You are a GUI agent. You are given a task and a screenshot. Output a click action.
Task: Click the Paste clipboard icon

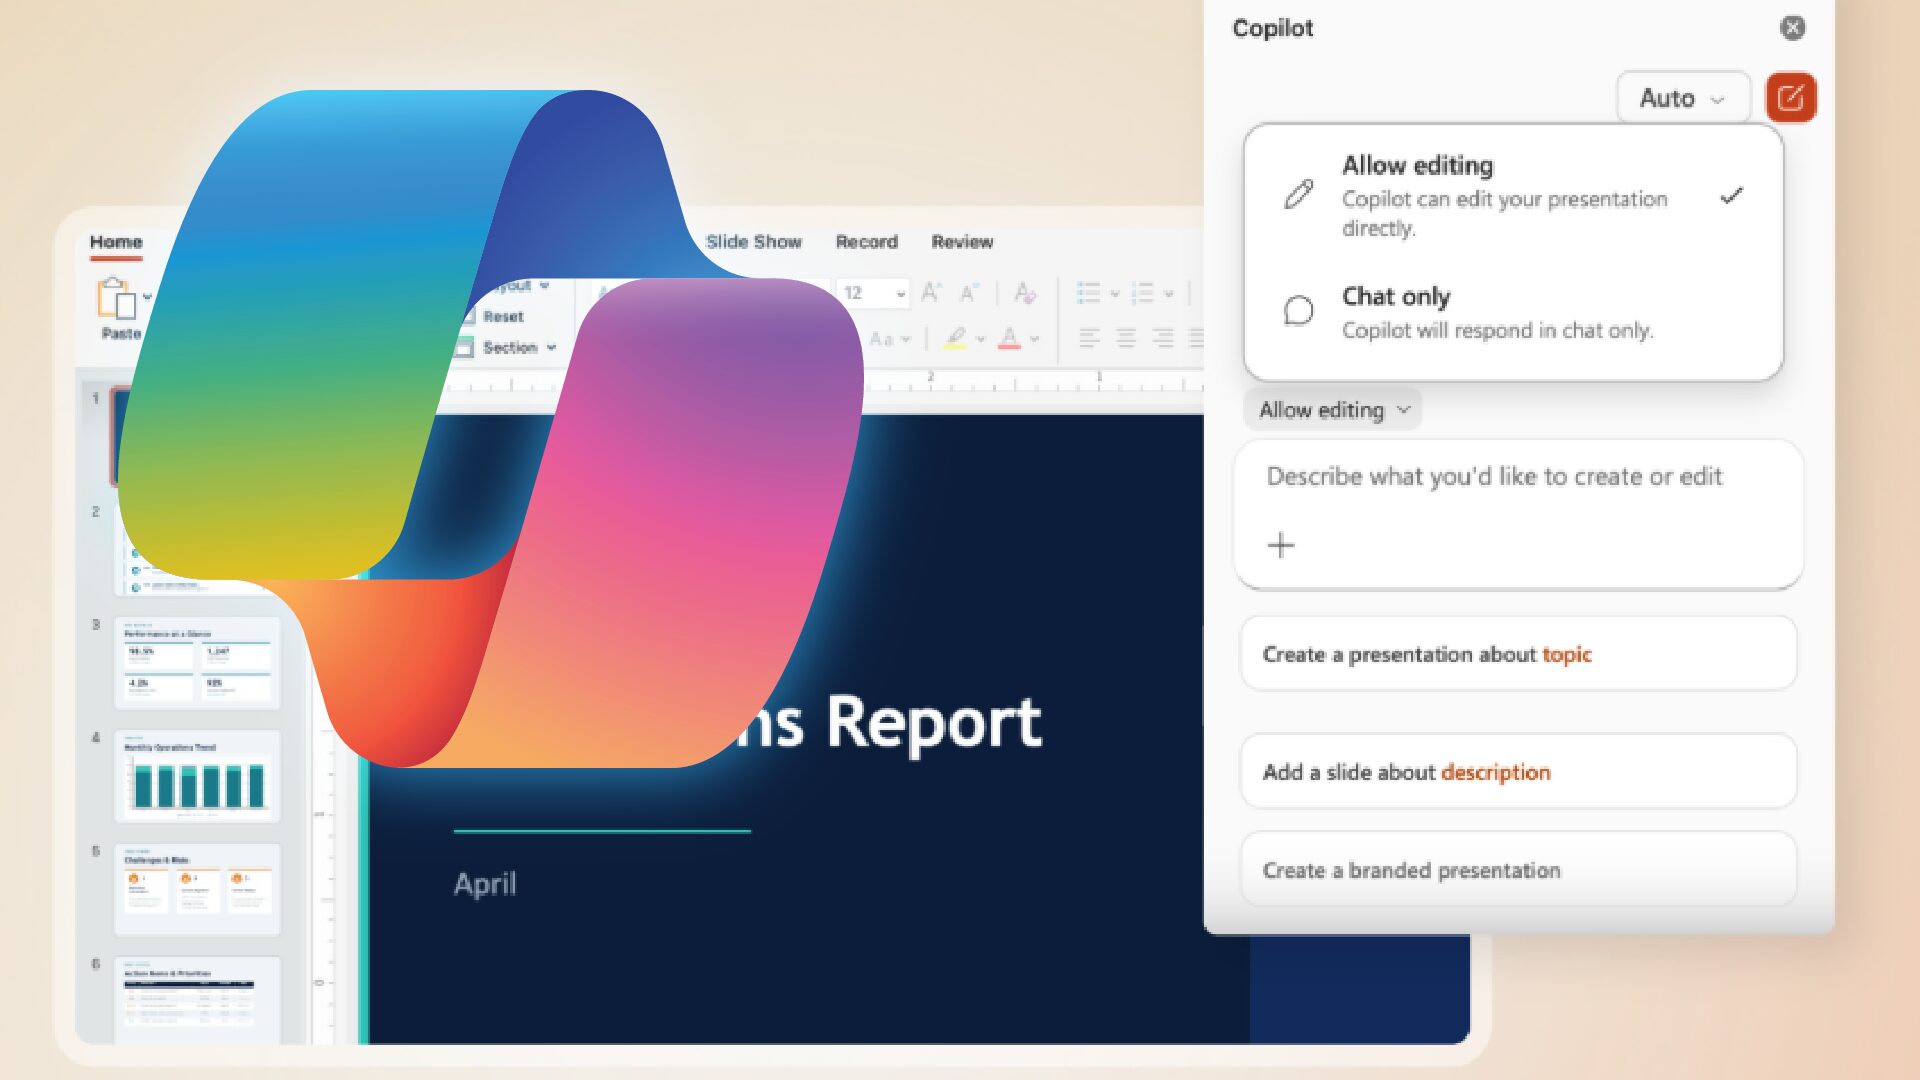pos(116,298)
